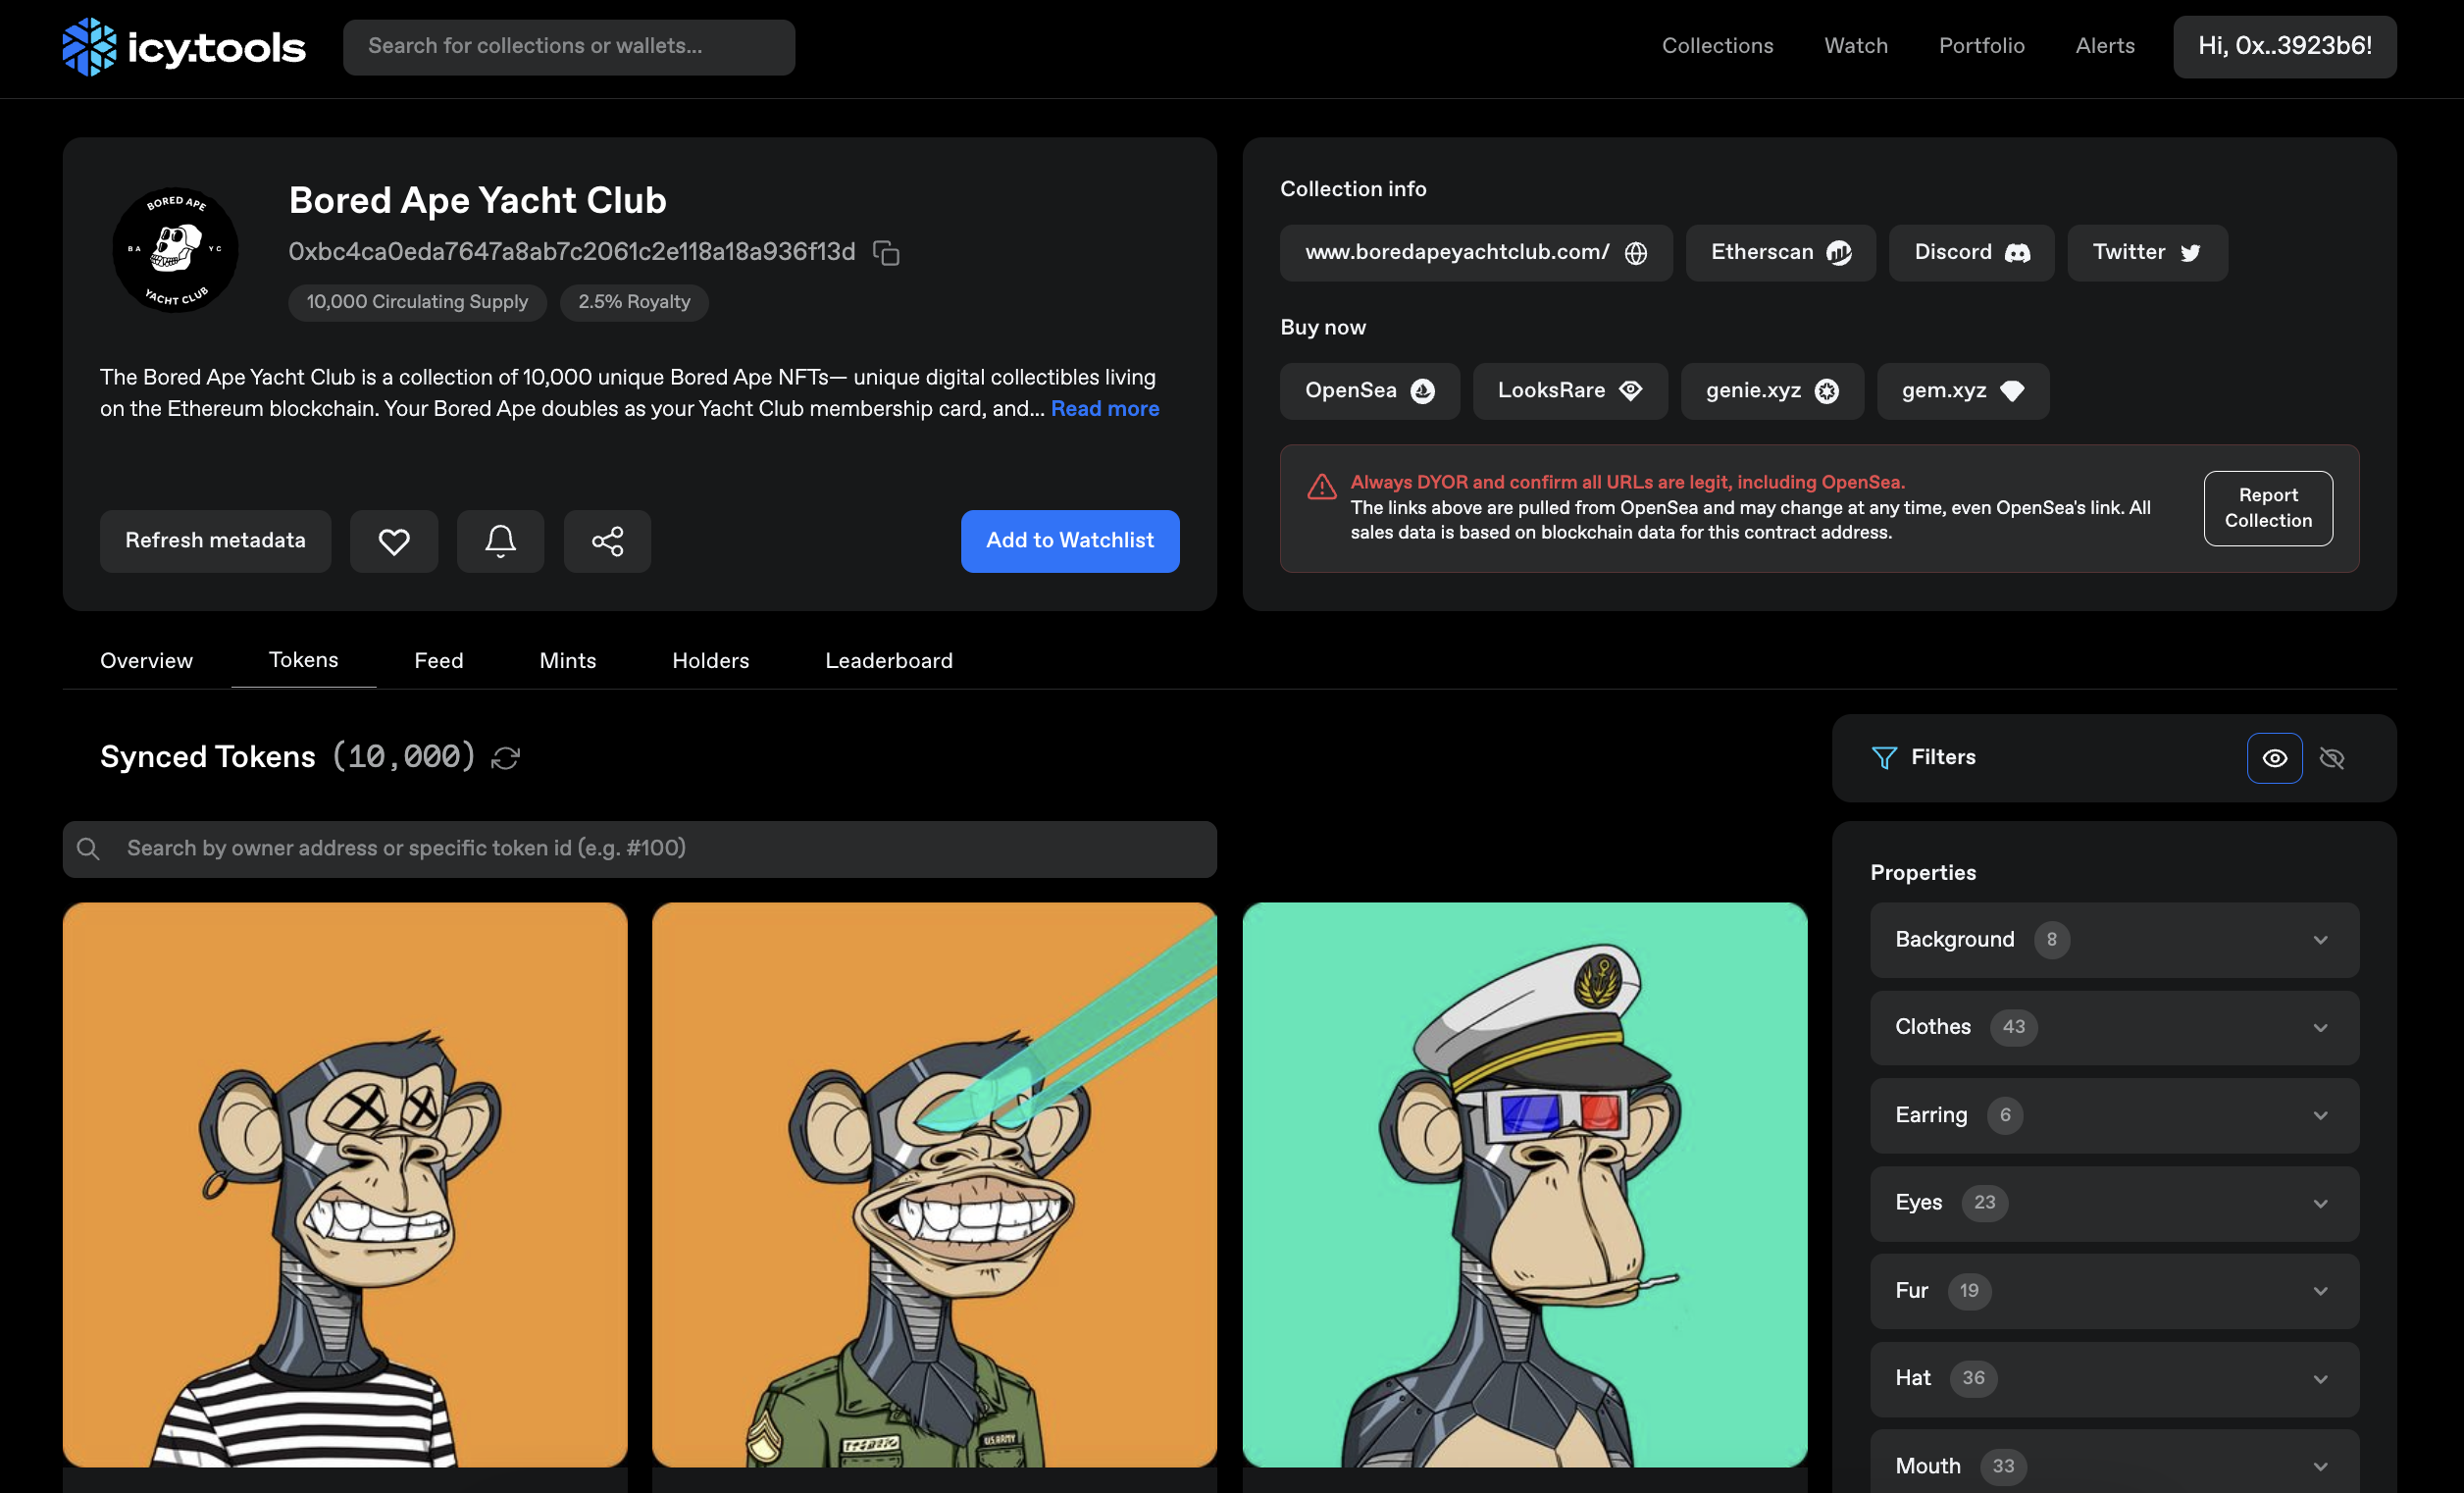Expand the Earring property filter
The image size is (2464, 1493).
(x=2114, y=1115)
